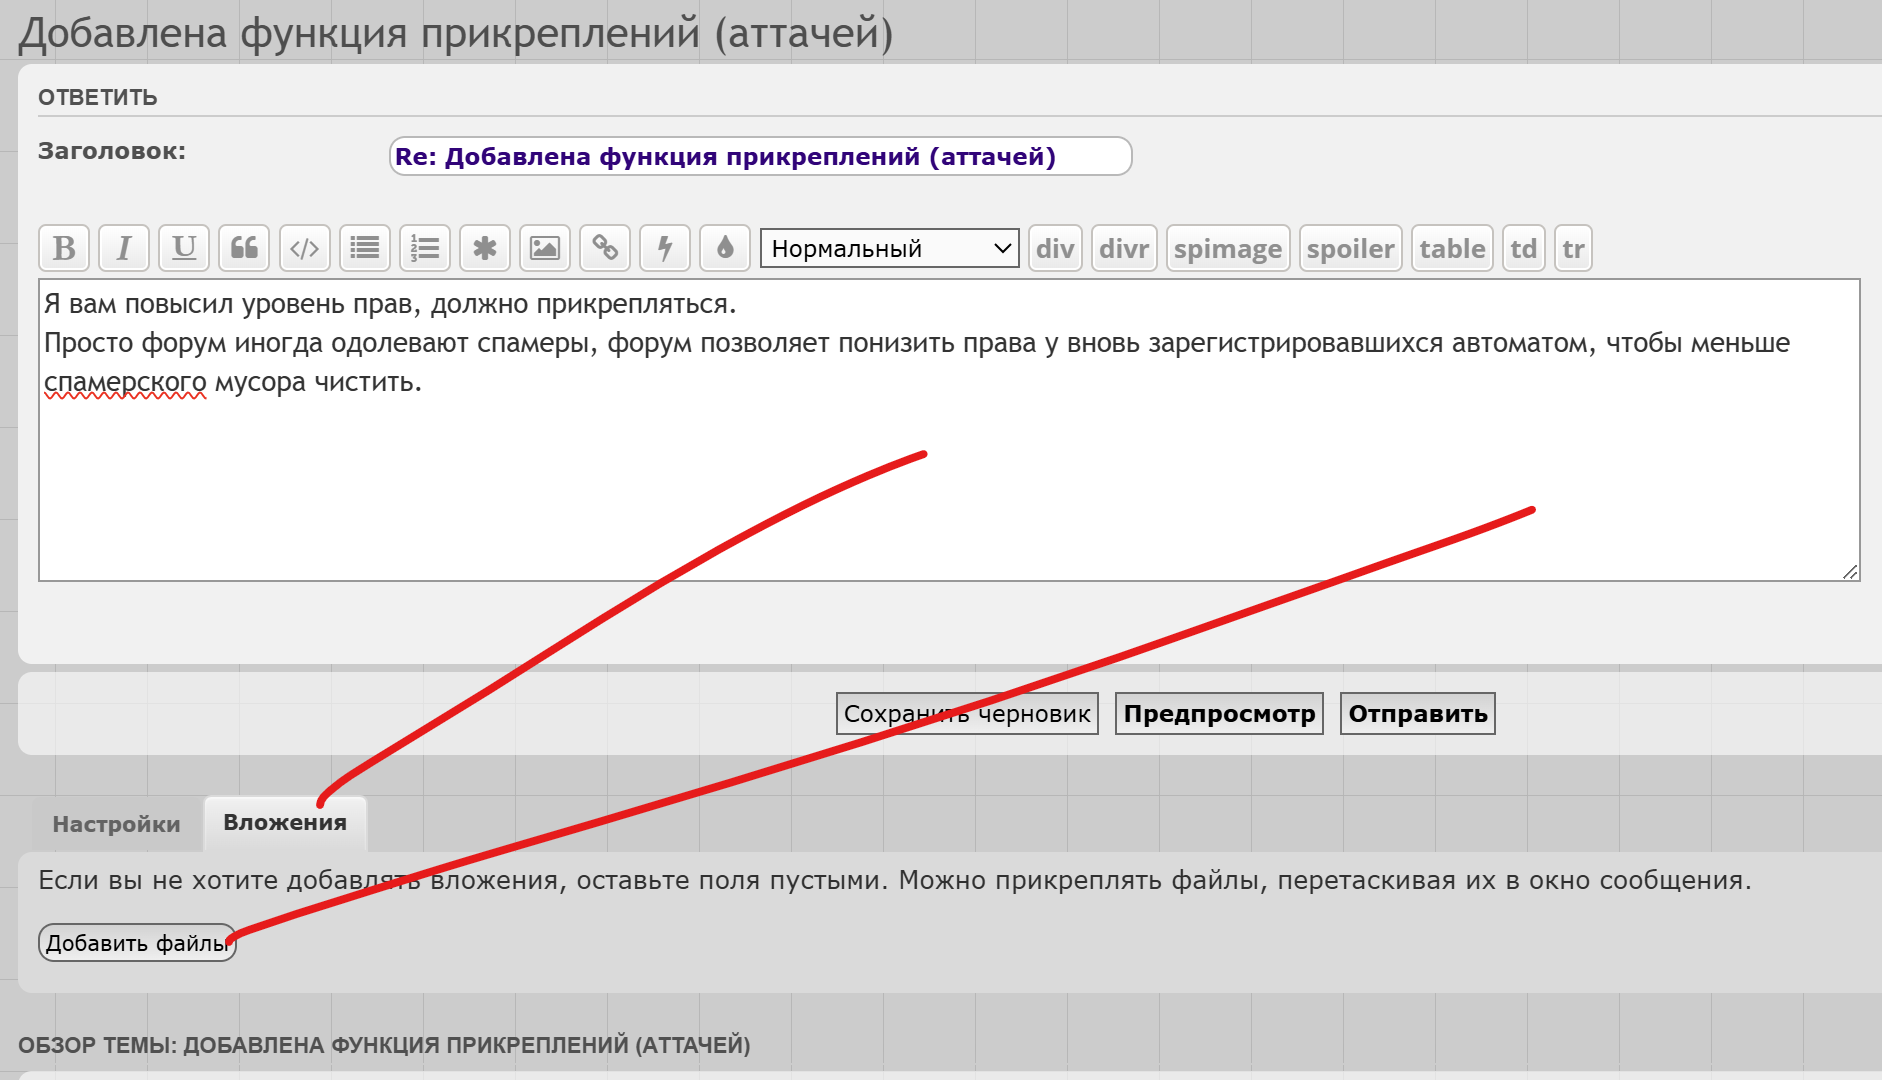Screen dimensions: 1882x1080
Task: Open the font color picker droplet icon
Action: [x=724, y=248]
